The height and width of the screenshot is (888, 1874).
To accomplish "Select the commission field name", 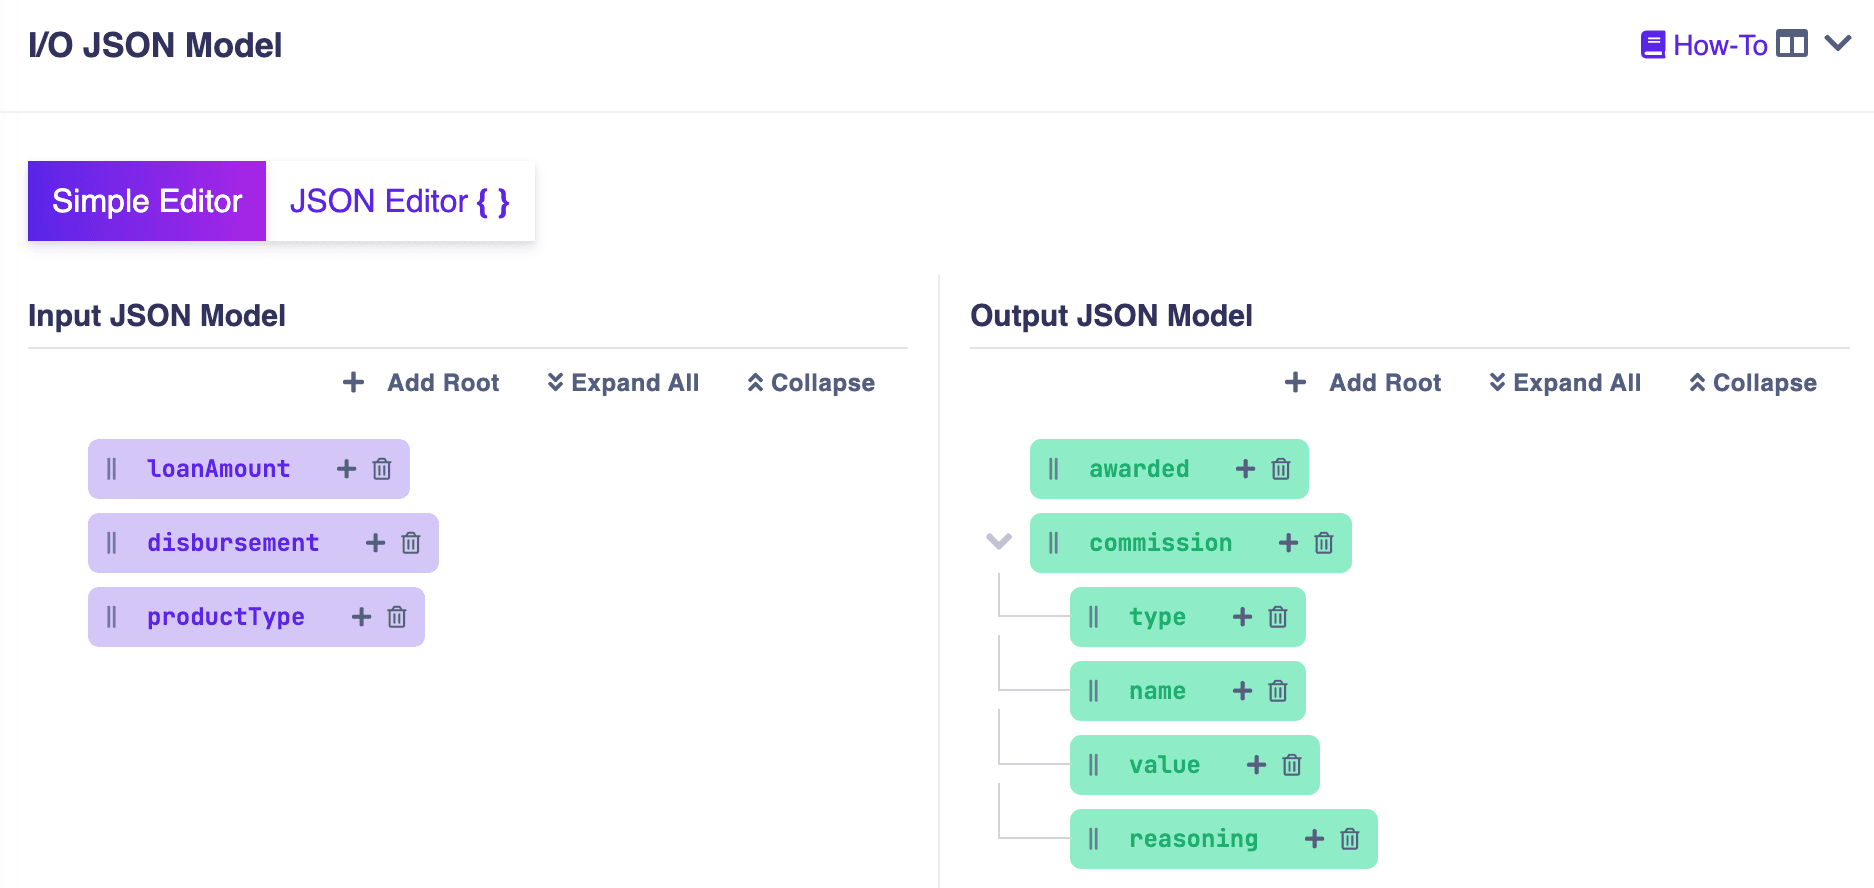I will (1161, 543).
